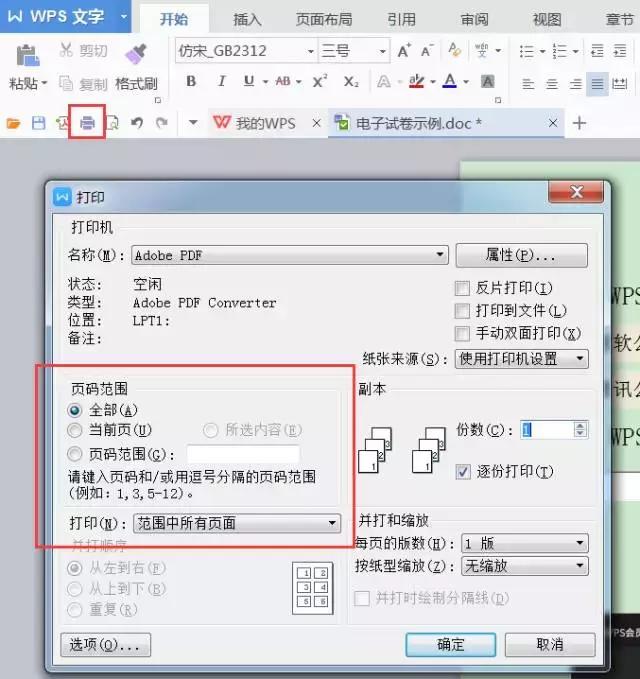Open the 纸张来源 dropdown

tap(521, 359)
